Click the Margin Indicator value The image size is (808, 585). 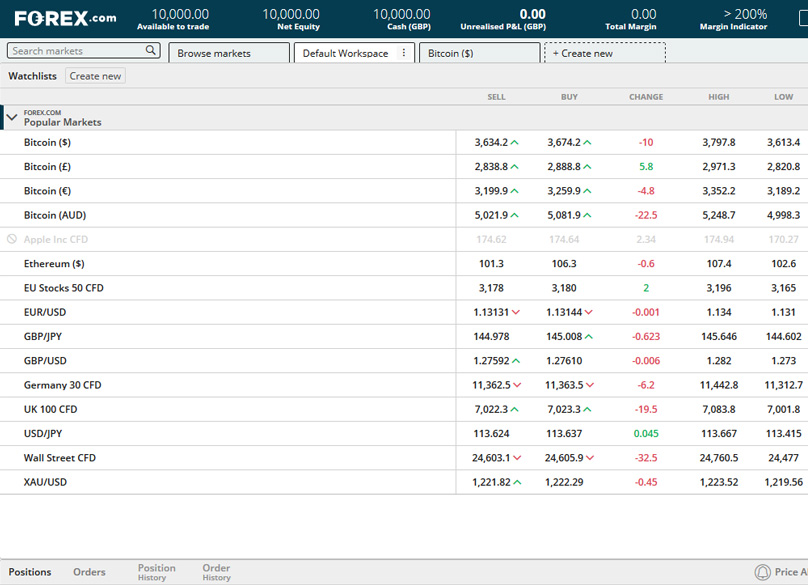745,14
